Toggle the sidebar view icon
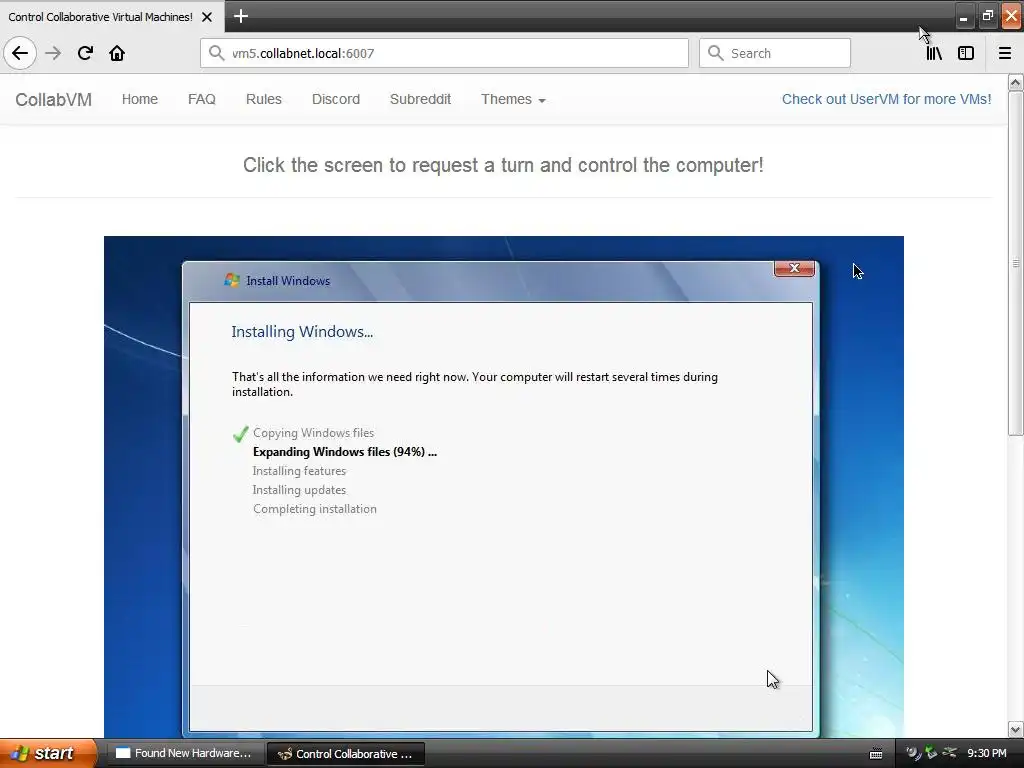This screenshot has width=1024, height=768. point(966,53)
